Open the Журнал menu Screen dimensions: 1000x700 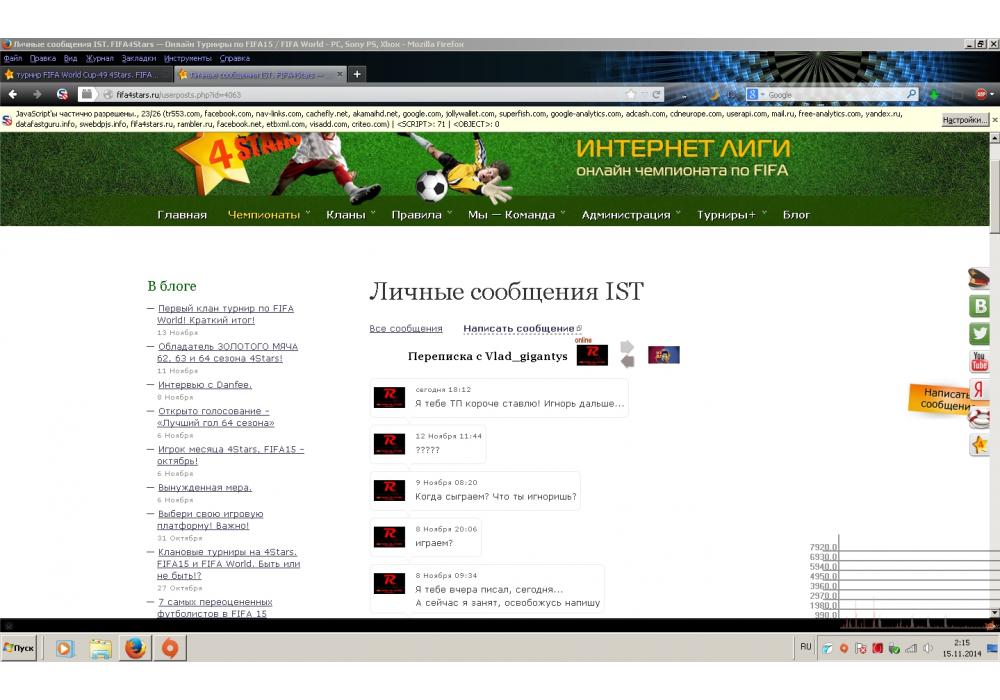99,58
